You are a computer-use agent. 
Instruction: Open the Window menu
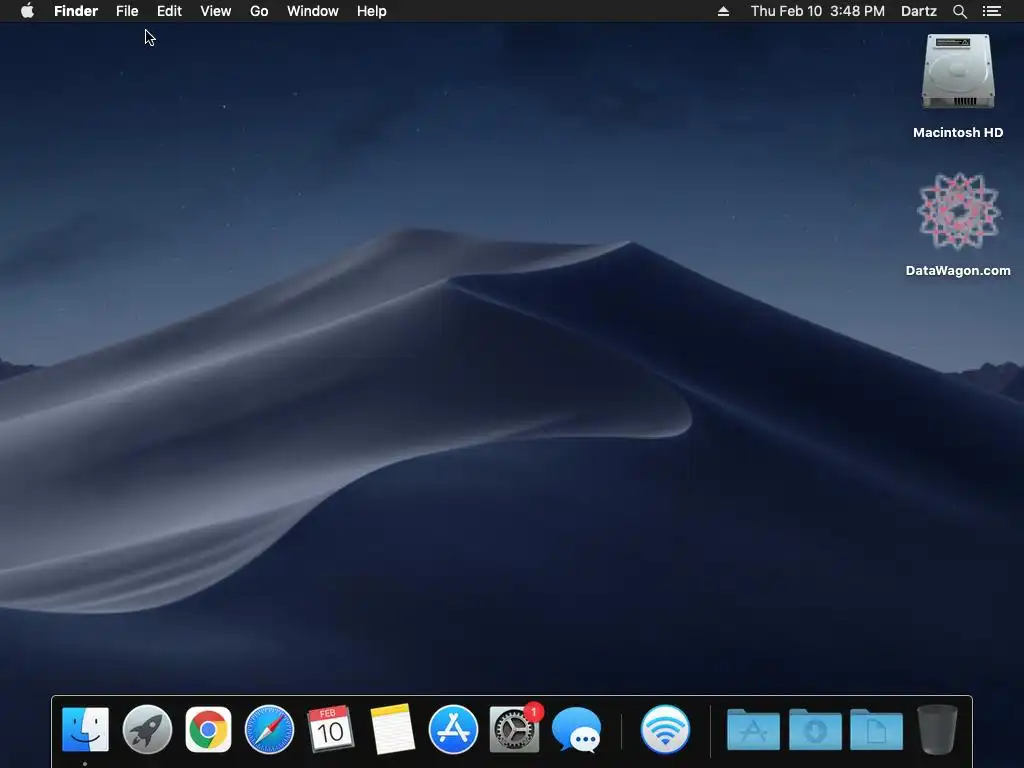(313, 11)
